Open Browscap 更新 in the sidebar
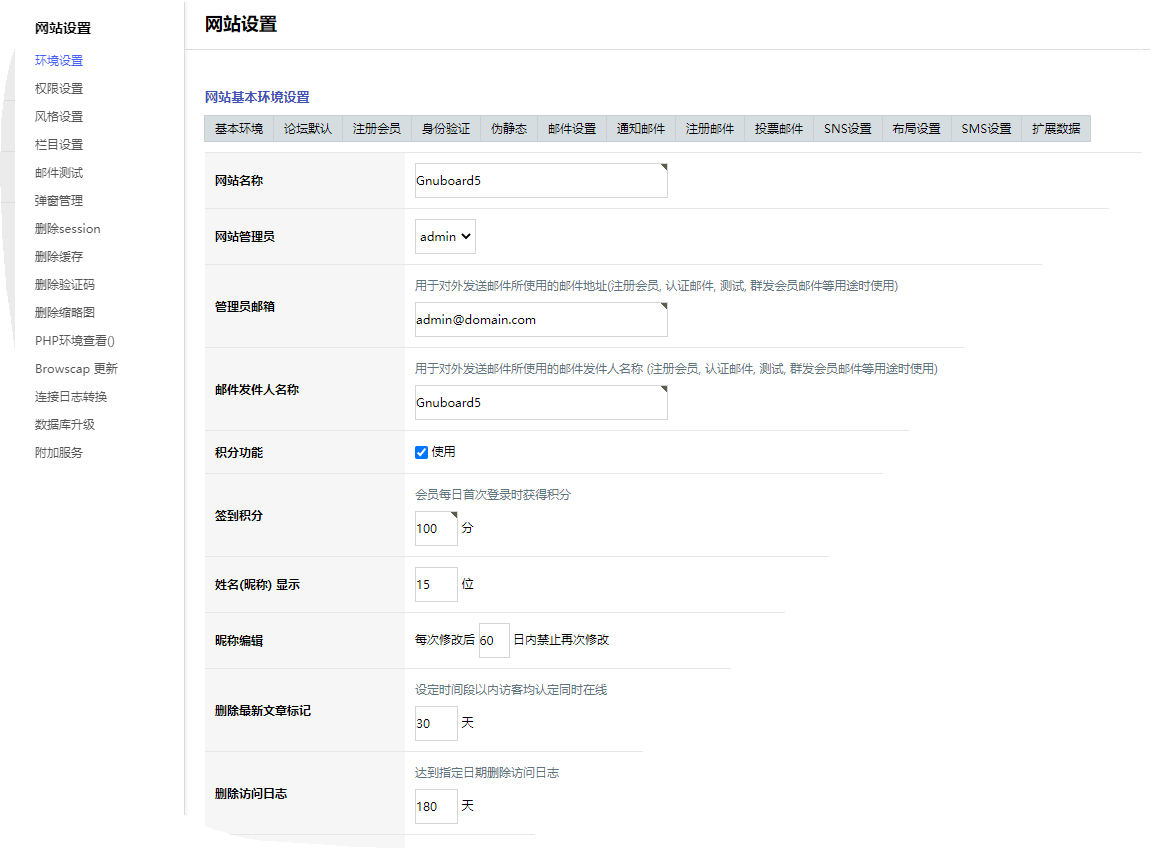Viewport: 1155px width, 849px height. (76, 369)
